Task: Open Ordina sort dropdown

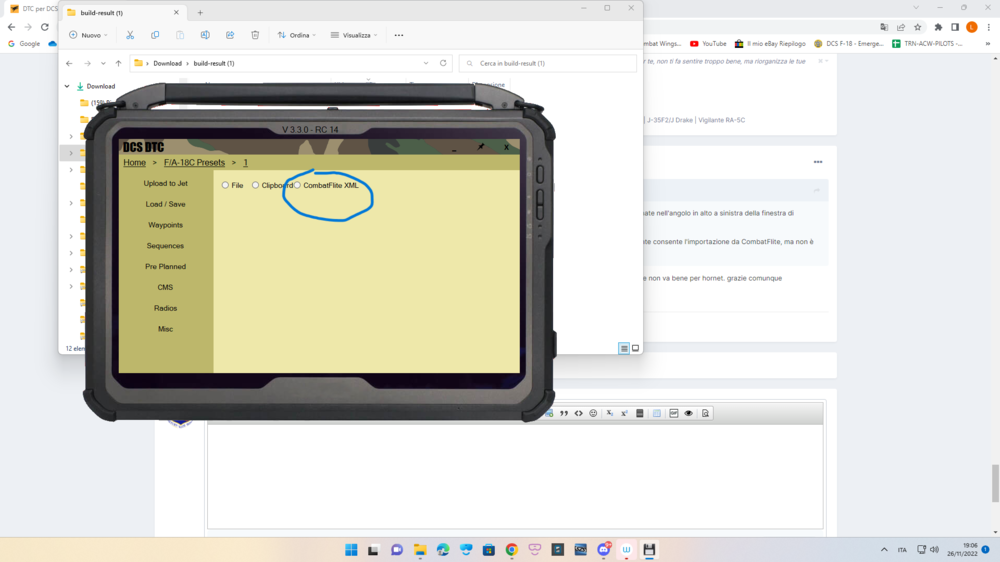Action: click(297, 35)
